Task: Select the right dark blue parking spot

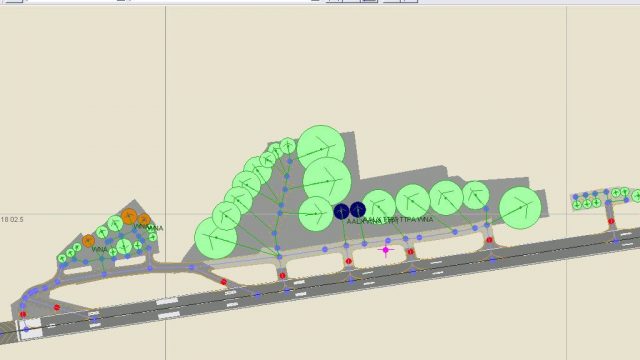Action: click(x=358, y=209)
